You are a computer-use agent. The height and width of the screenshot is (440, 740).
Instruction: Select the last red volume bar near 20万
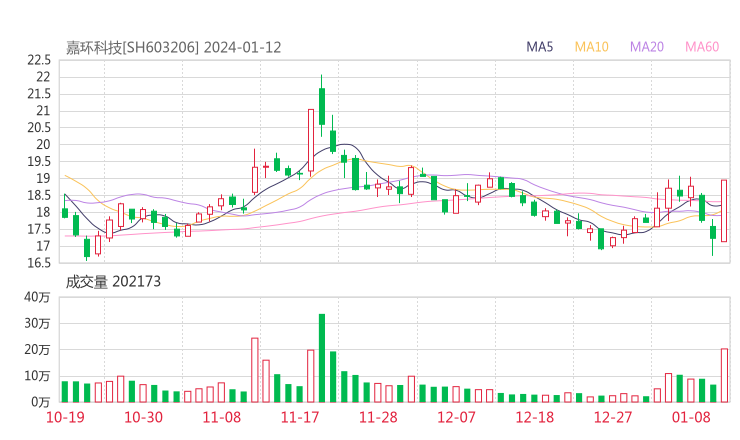click(724, 376)
